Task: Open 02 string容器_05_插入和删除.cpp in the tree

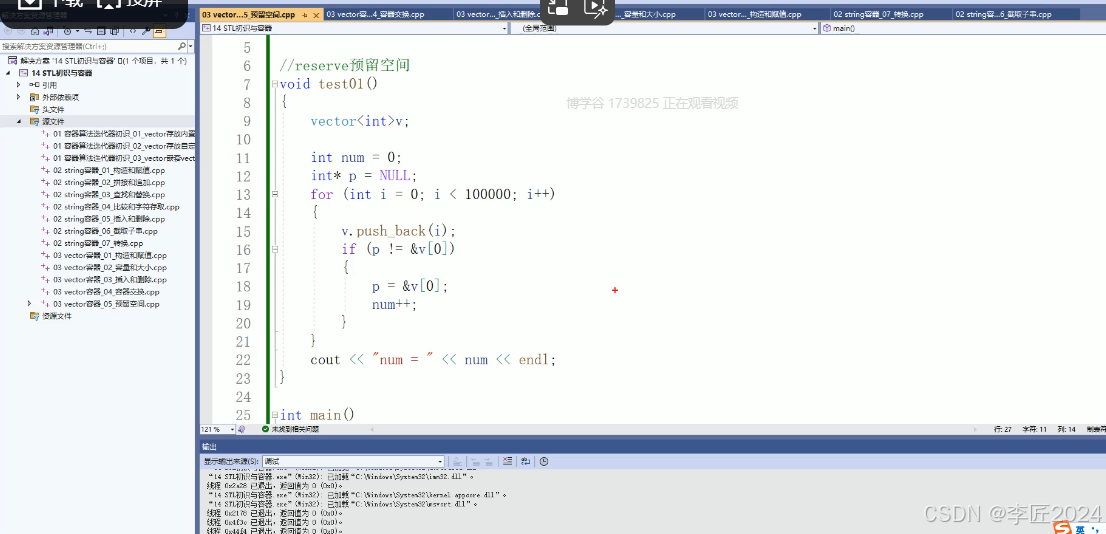Action: (109, 219)
